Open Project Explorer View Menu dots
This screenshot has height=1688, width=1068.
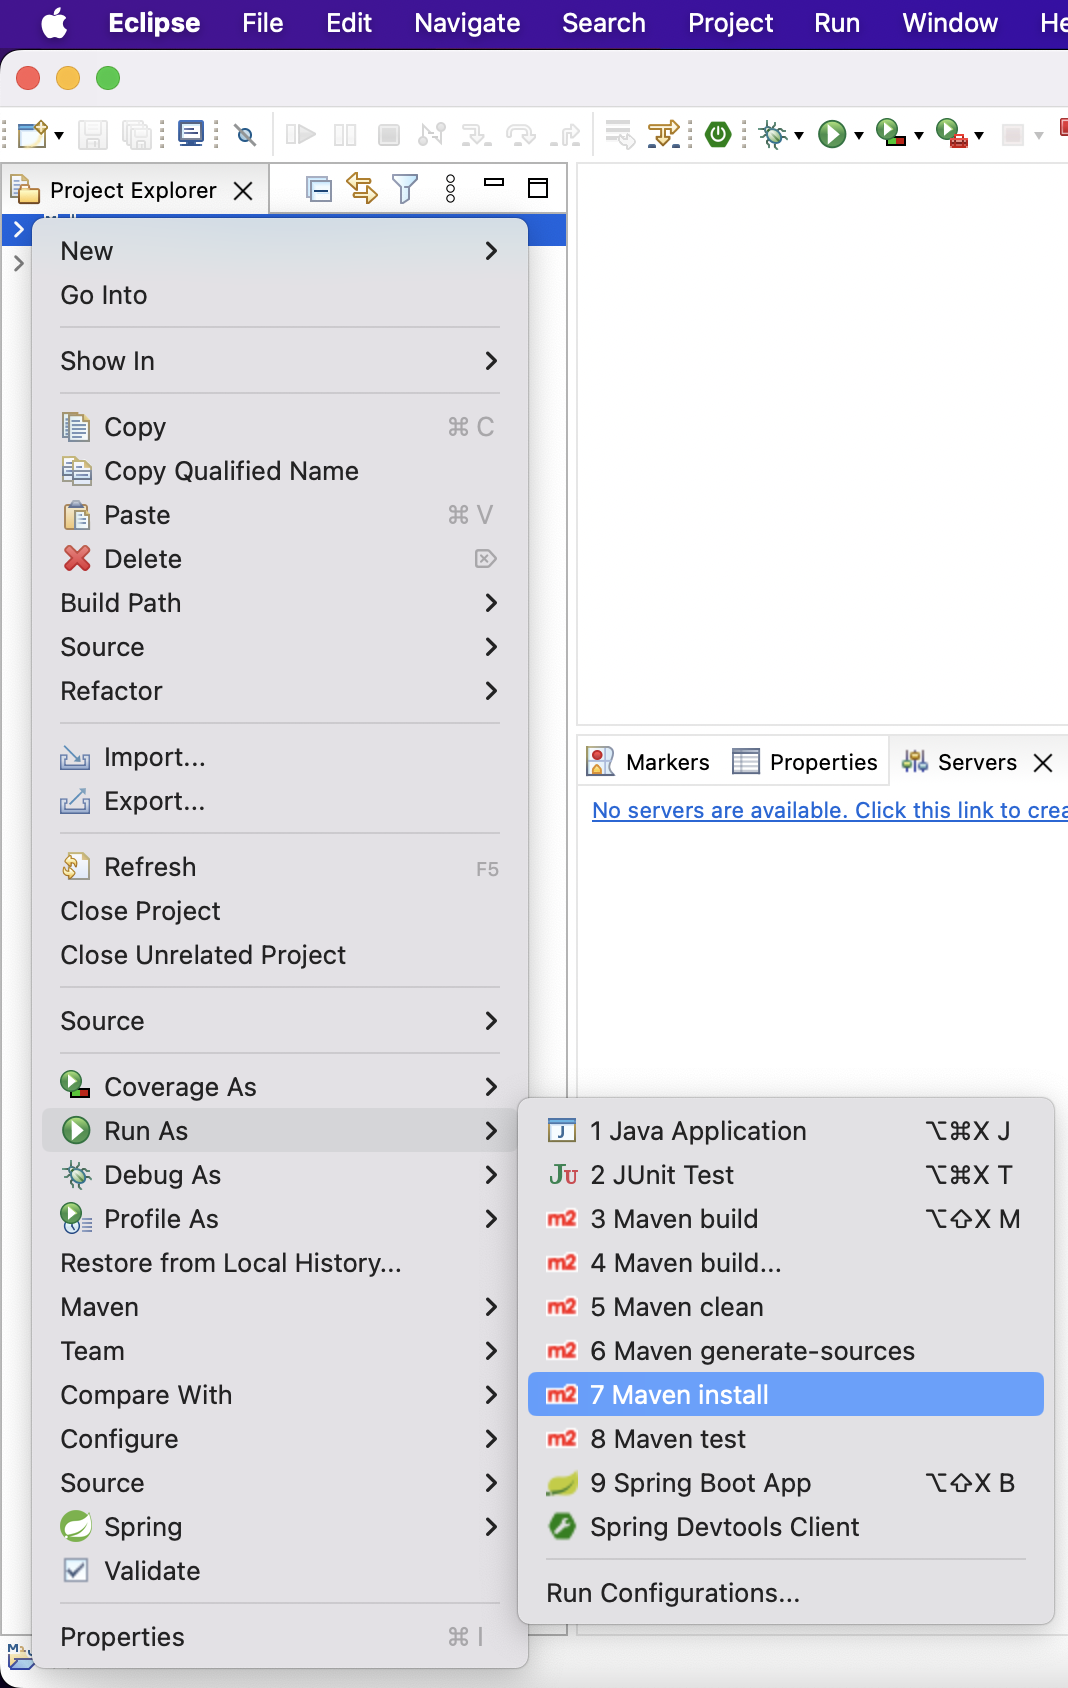[451, 188]
